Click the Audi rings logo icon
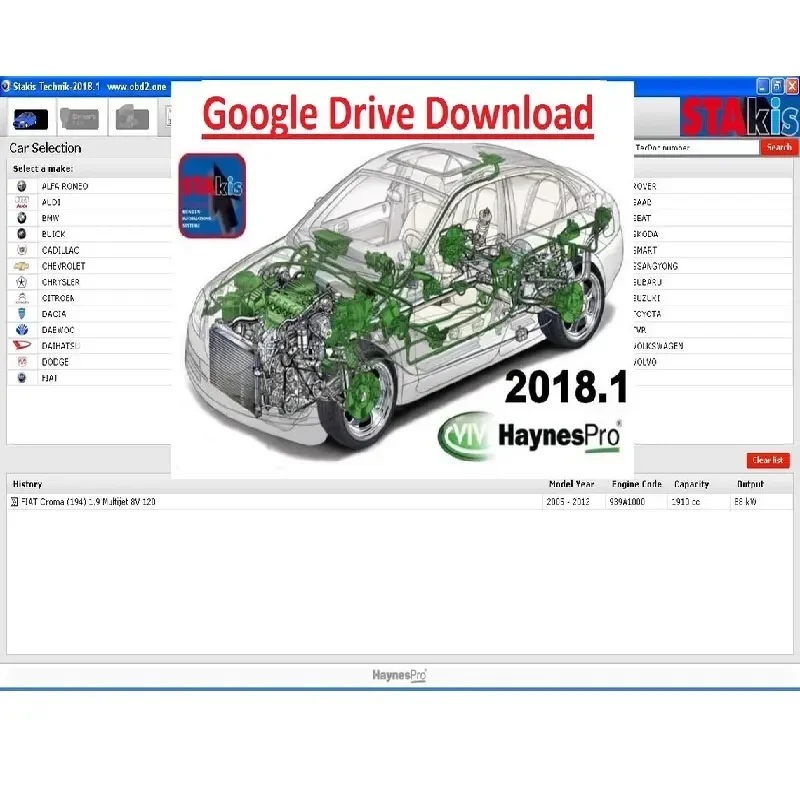The height and width of the screenshot is (800, 800). coord(21,202)
